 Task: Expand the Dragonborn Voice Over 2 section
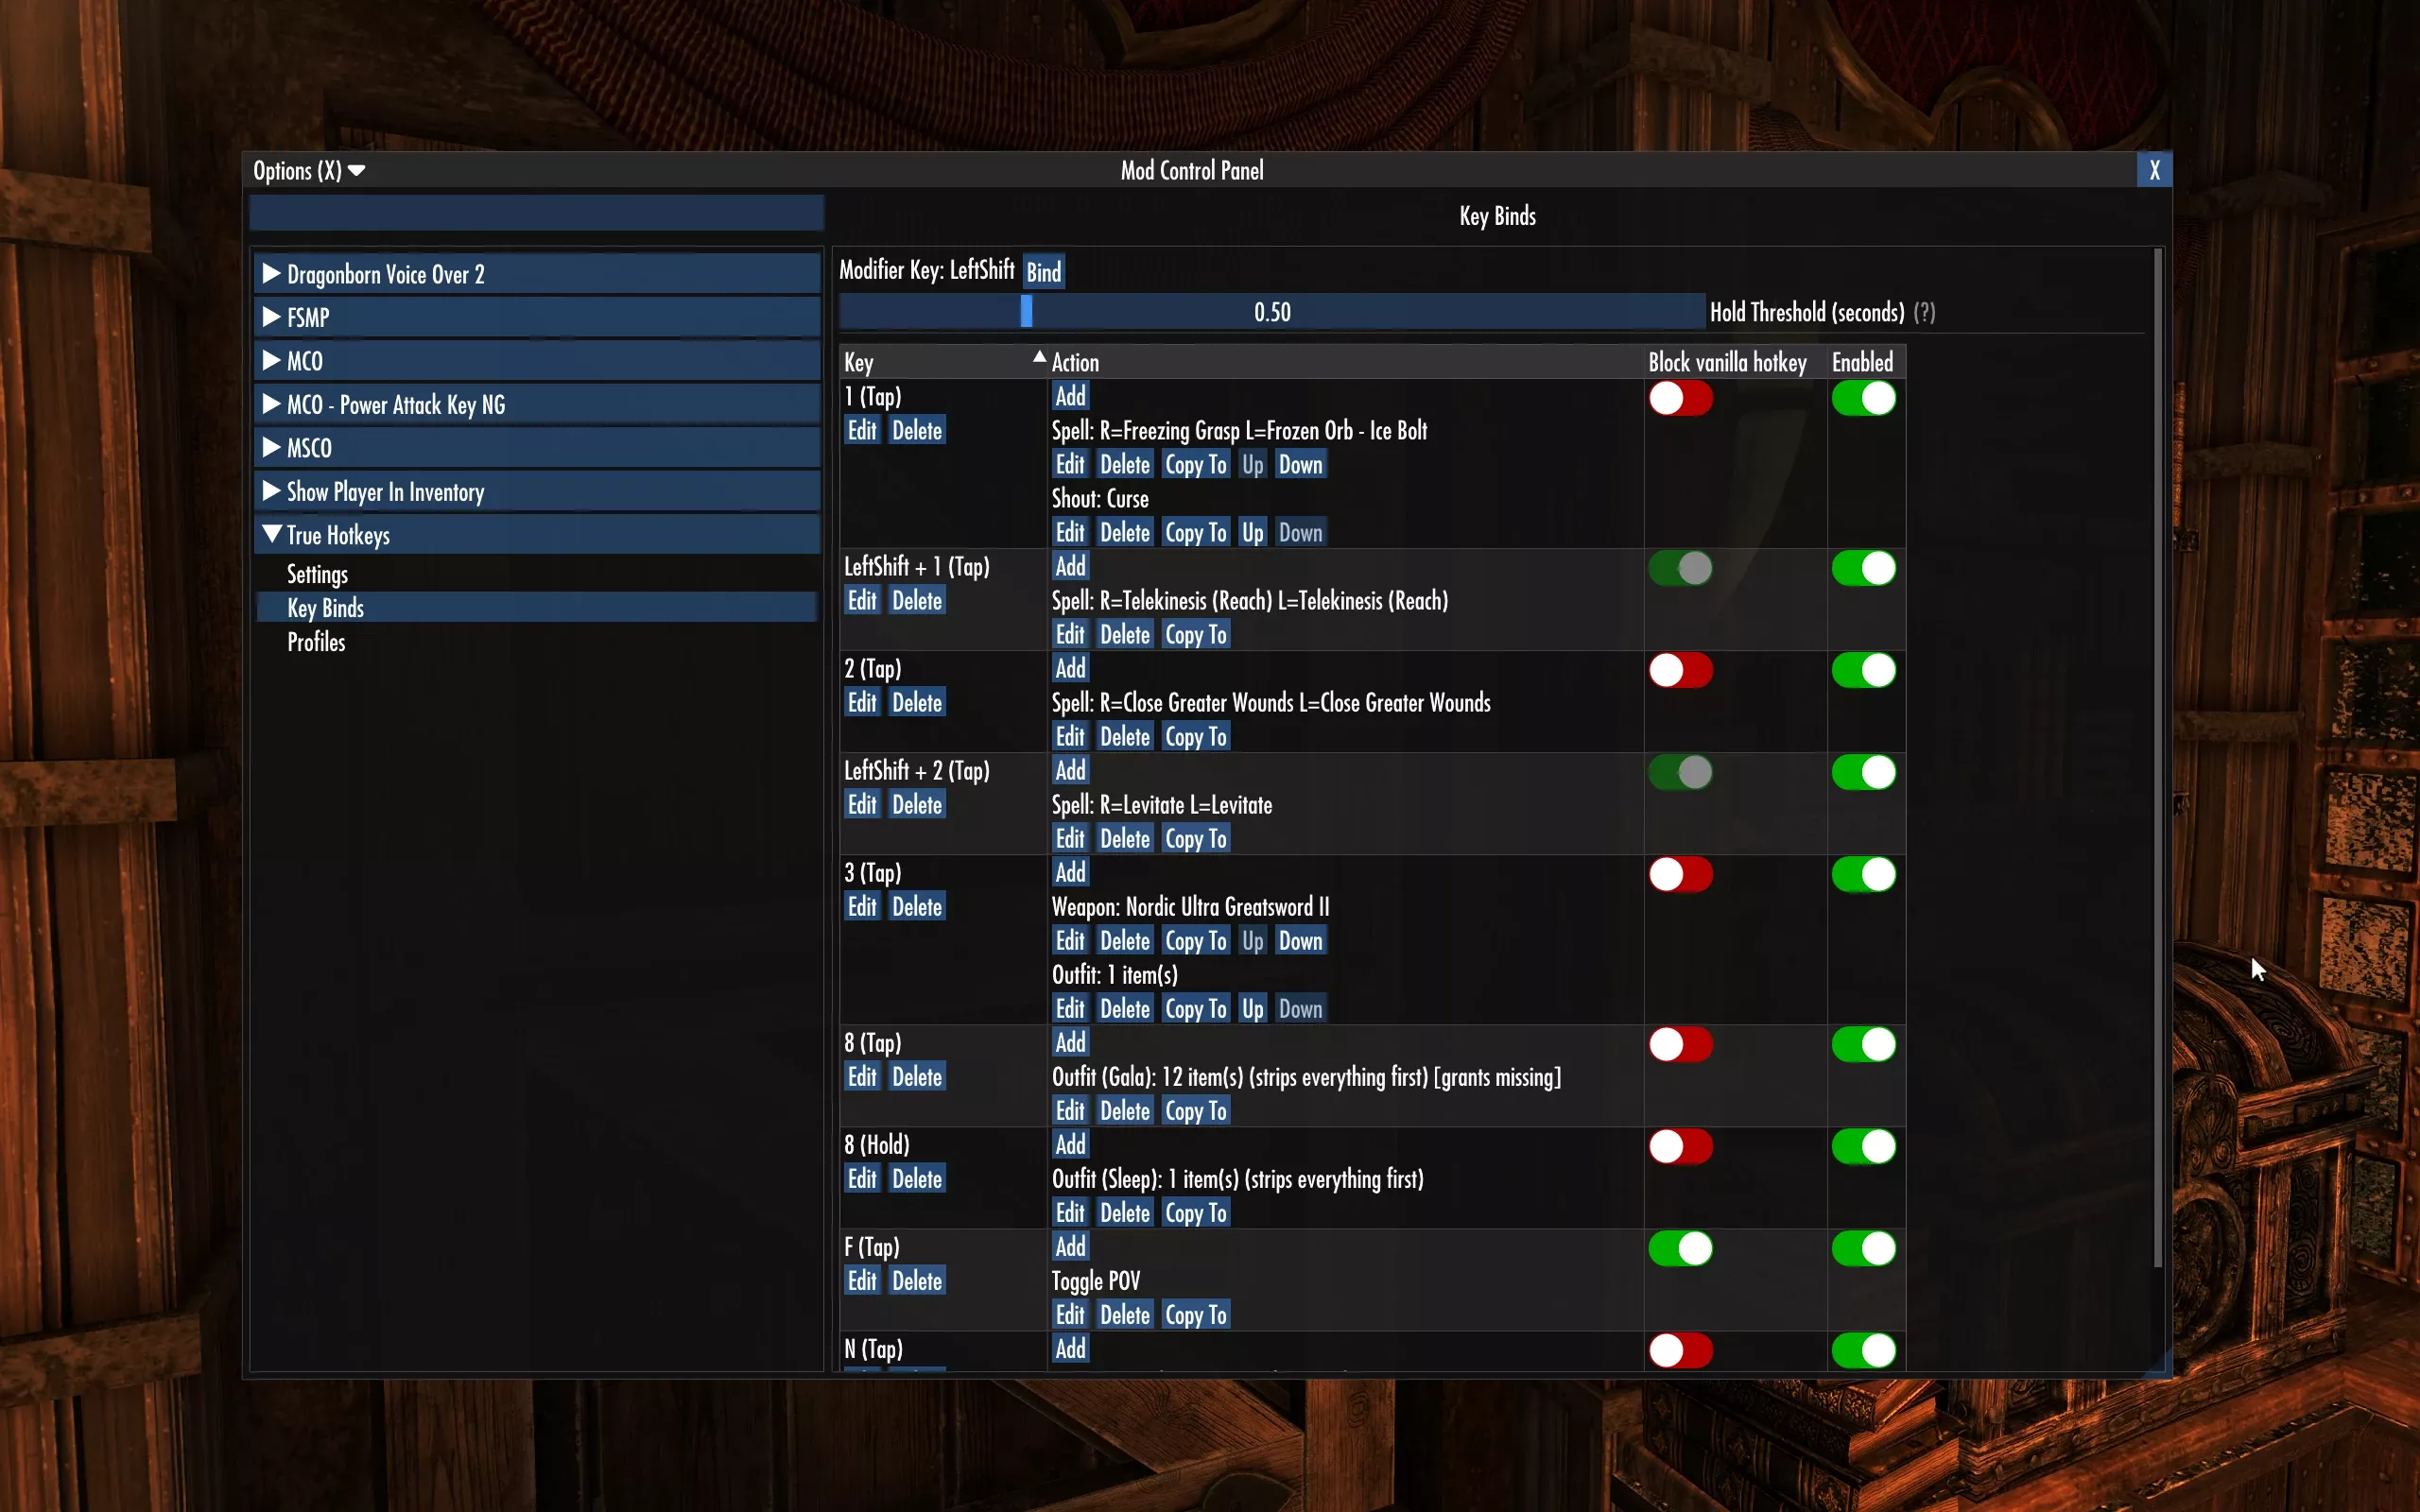coord(538,274)
